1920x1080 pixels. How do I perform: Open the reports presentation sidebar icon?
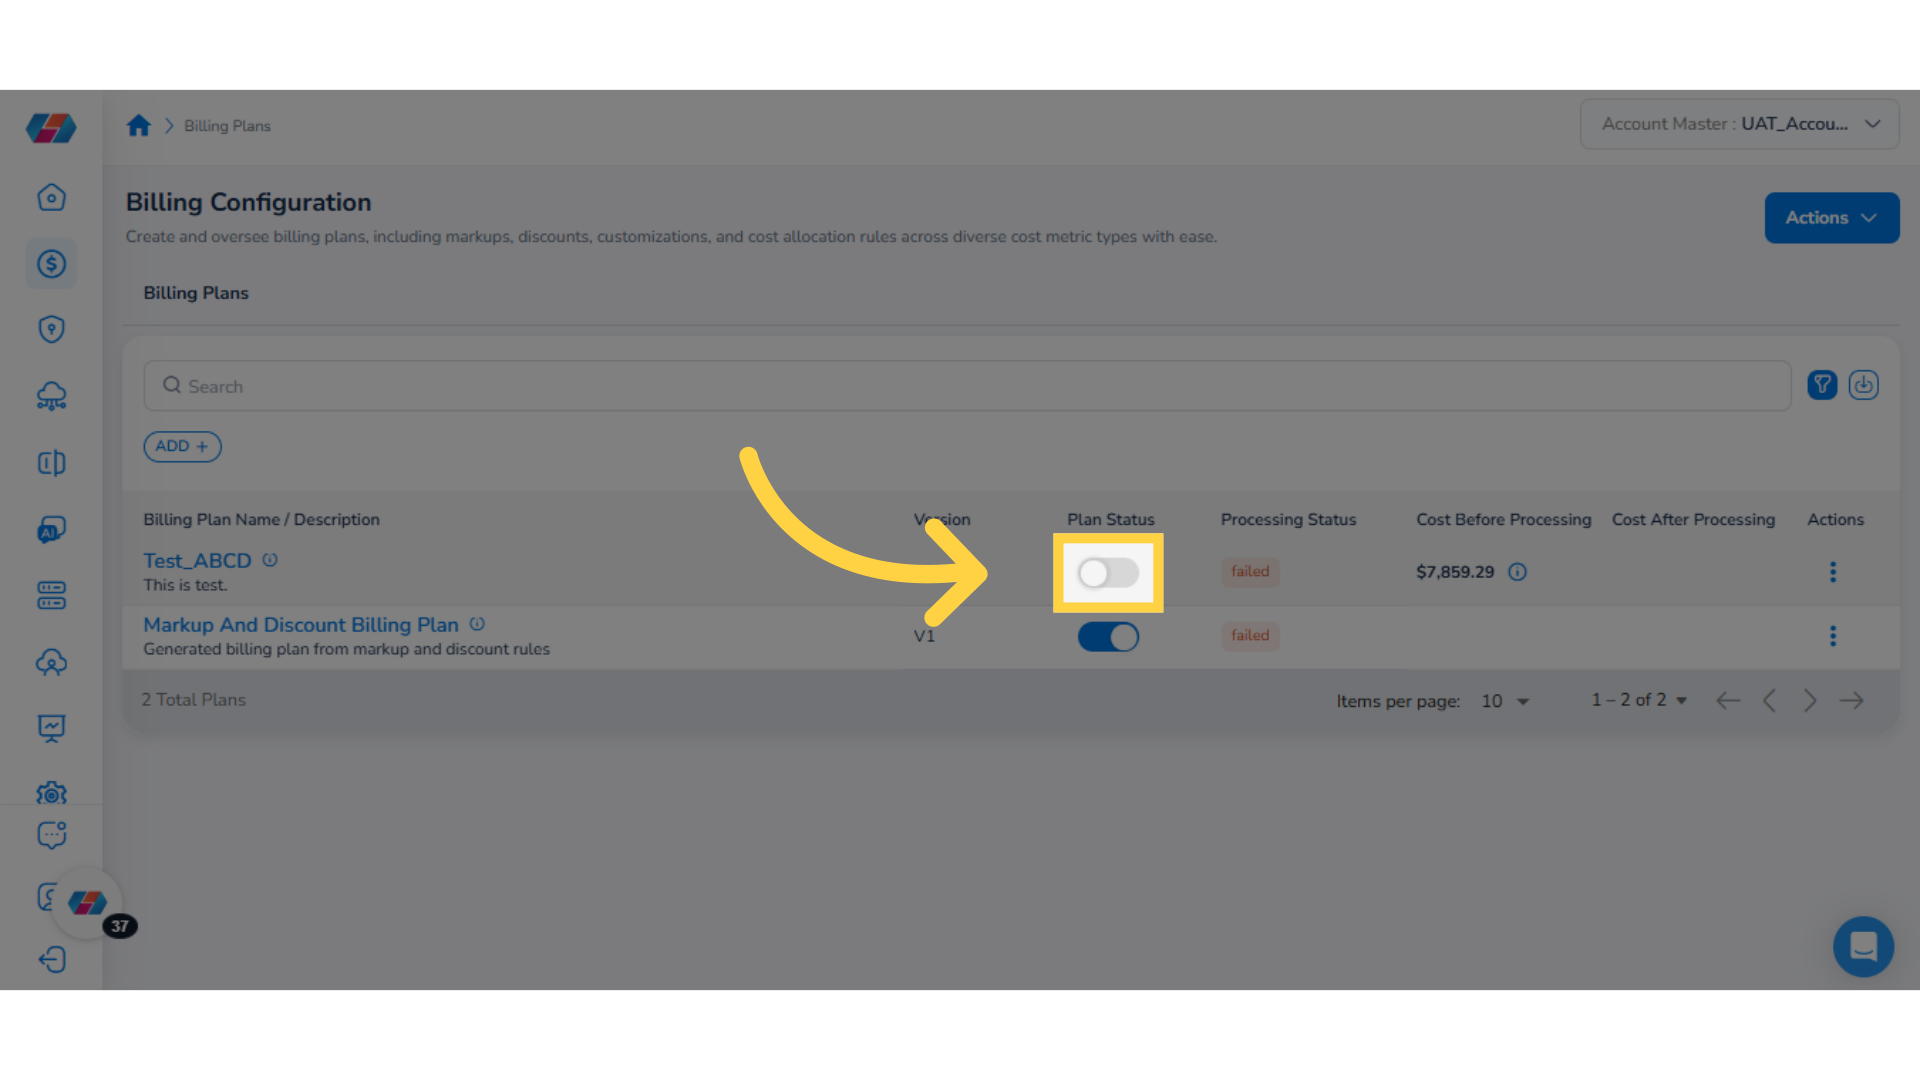51,728
